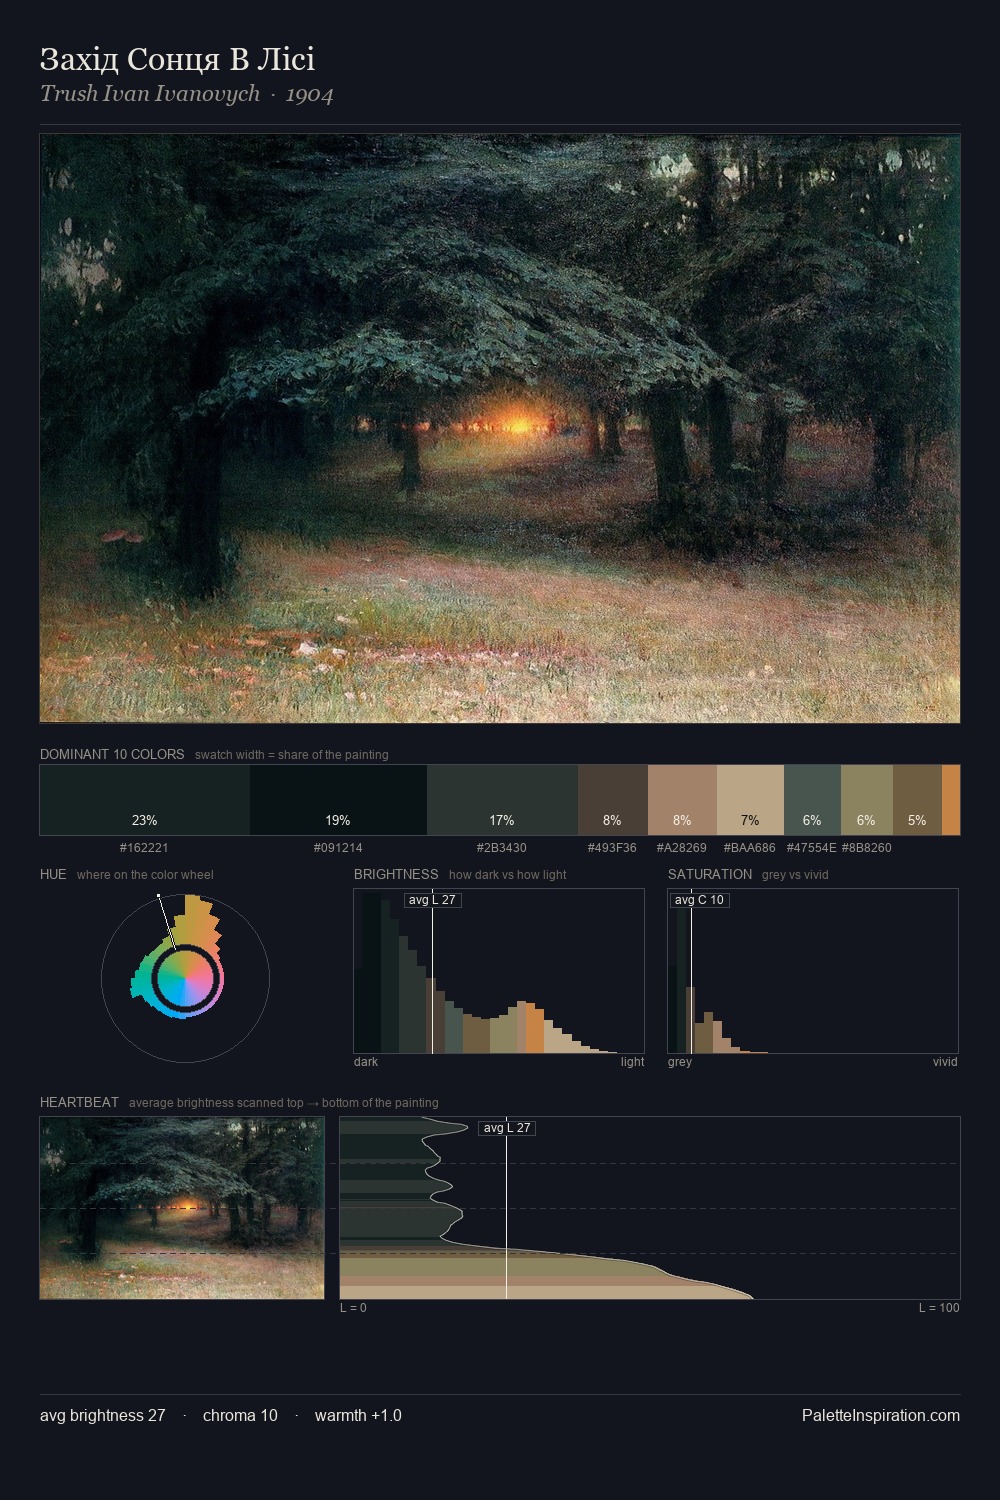Click the narrow orange swatch at palette end
Viewport: 1000px width, 1500px height.
(951, 800)
